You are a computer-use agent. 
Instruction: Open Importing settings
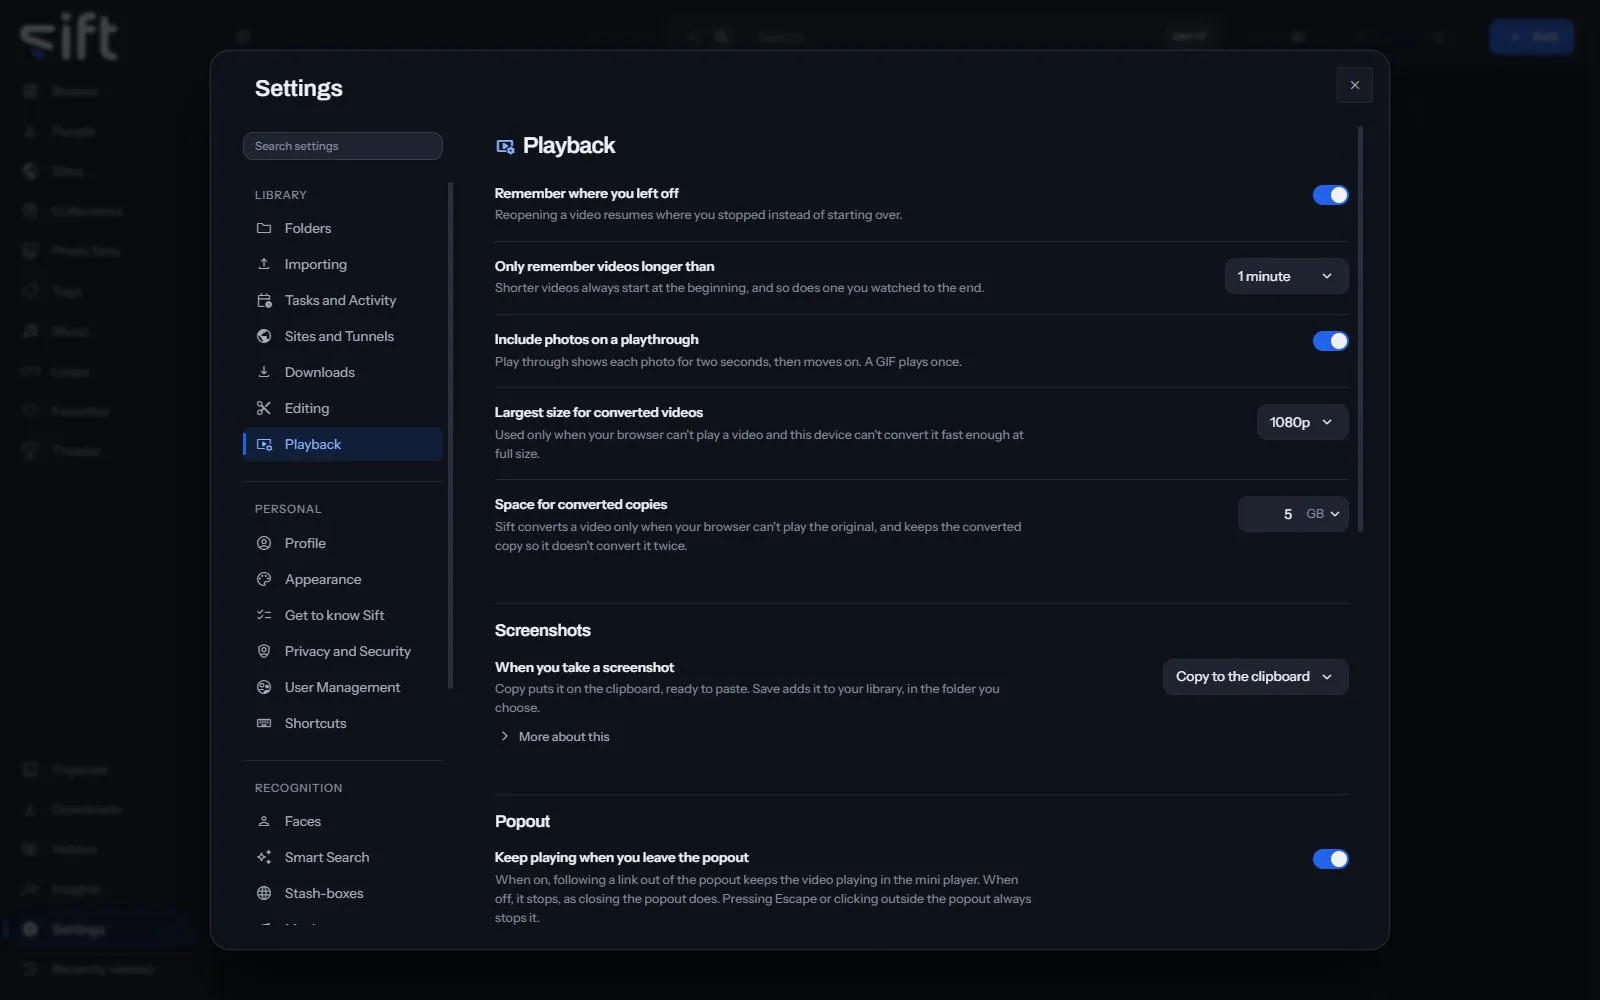coord(342,264)
